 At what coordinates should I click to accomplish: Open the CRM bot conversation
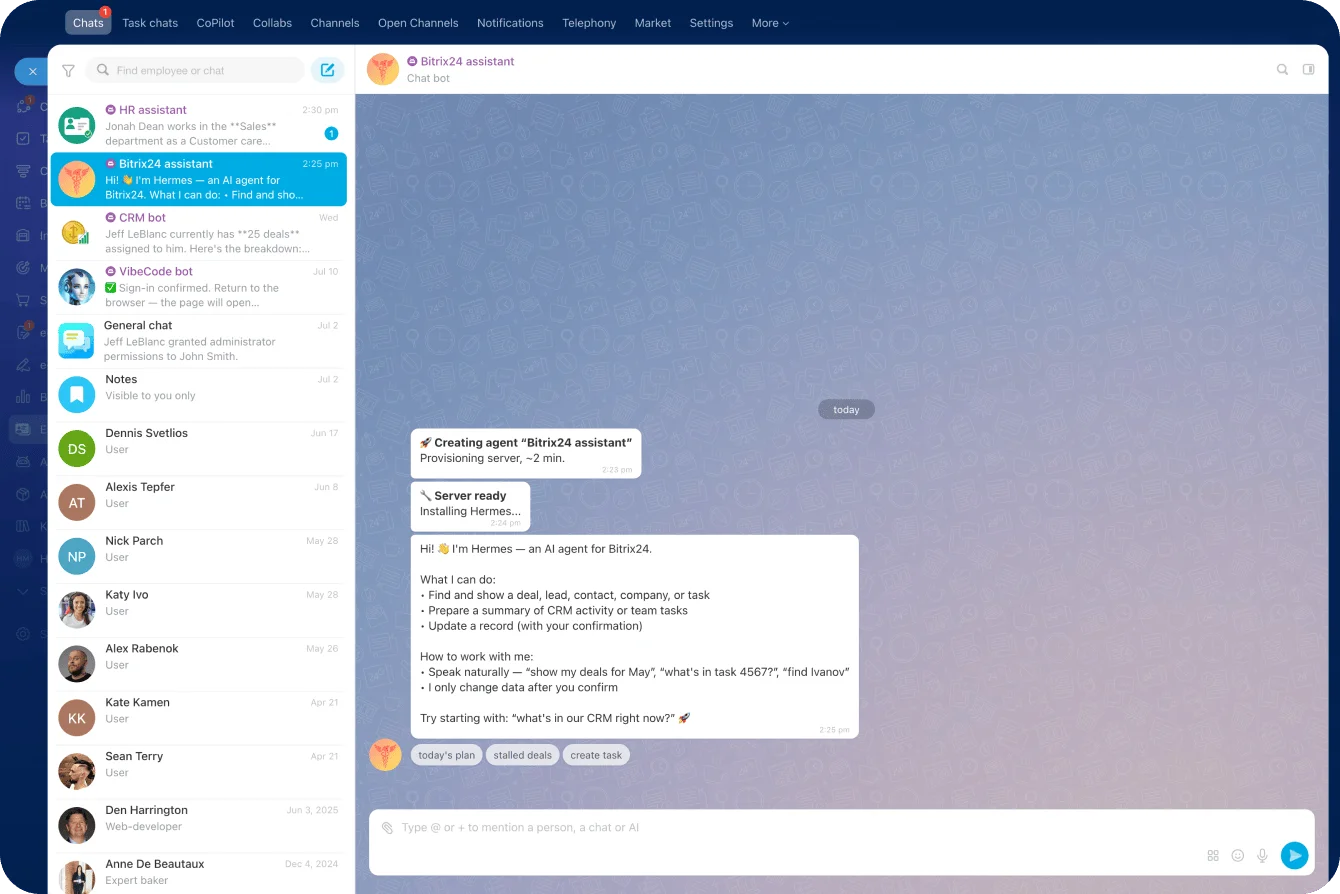pos(199,233)
